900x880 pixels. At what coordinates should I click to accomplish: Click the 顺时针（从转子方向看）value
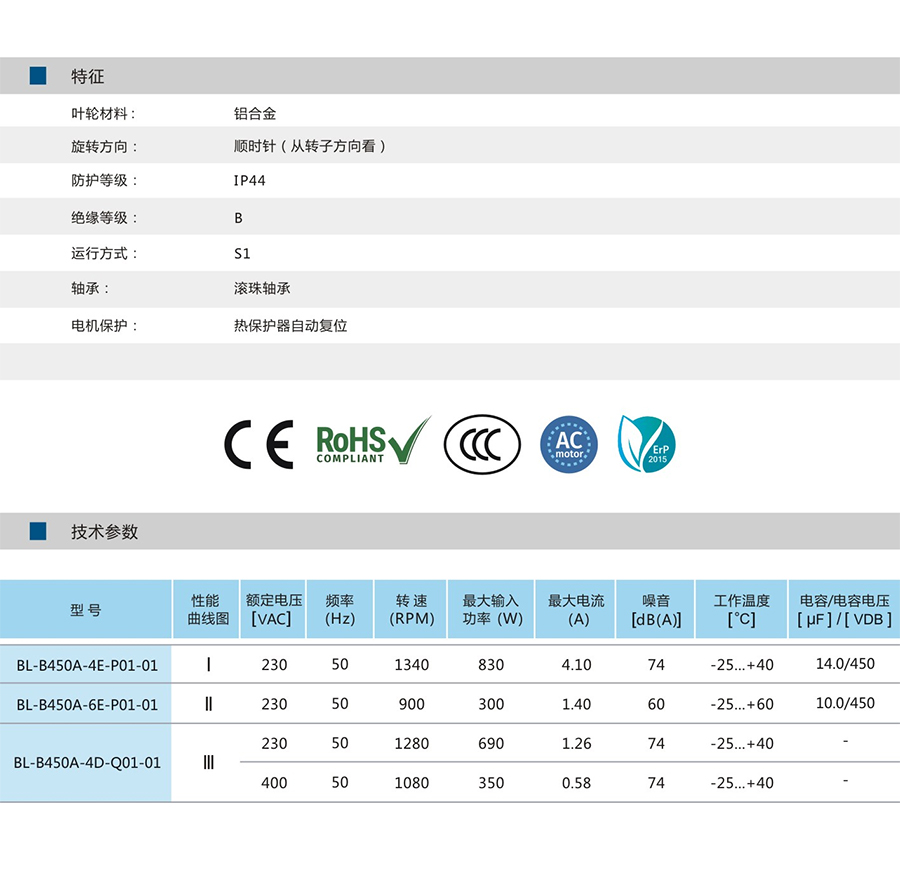click(310, 146)
